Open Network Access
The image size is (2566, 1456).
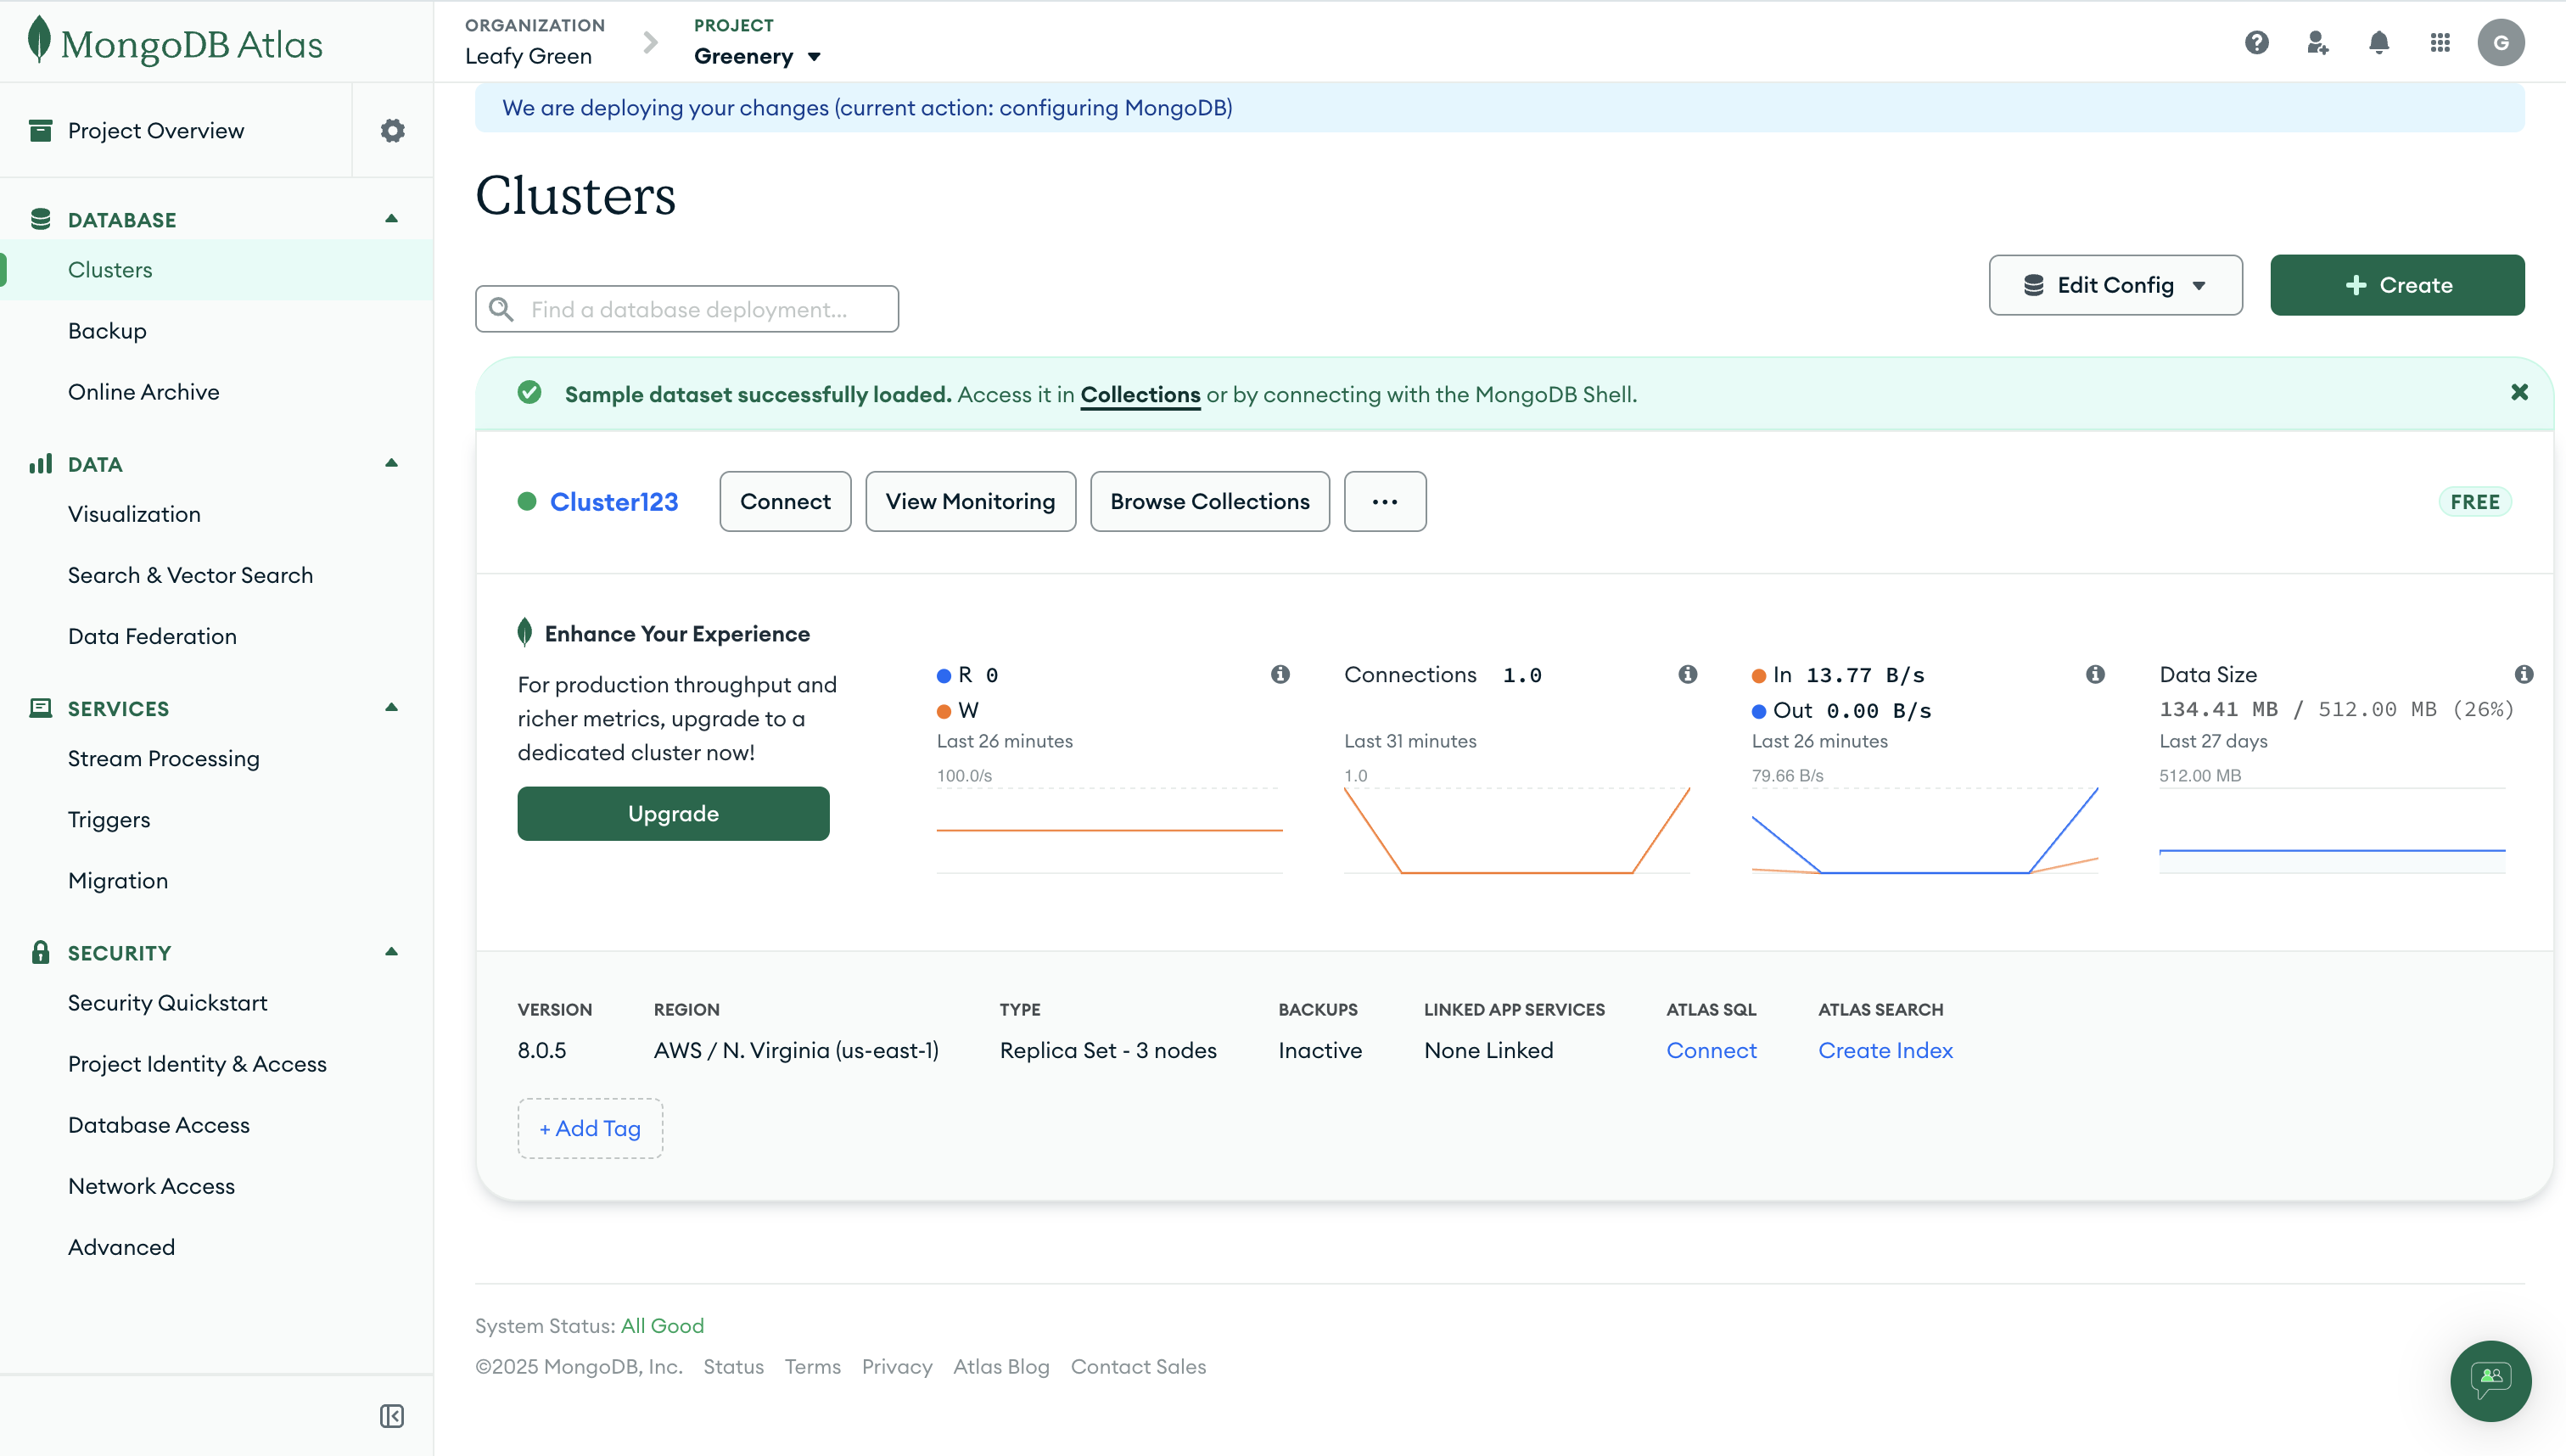pyautogui.click(x=152, y=1186)
